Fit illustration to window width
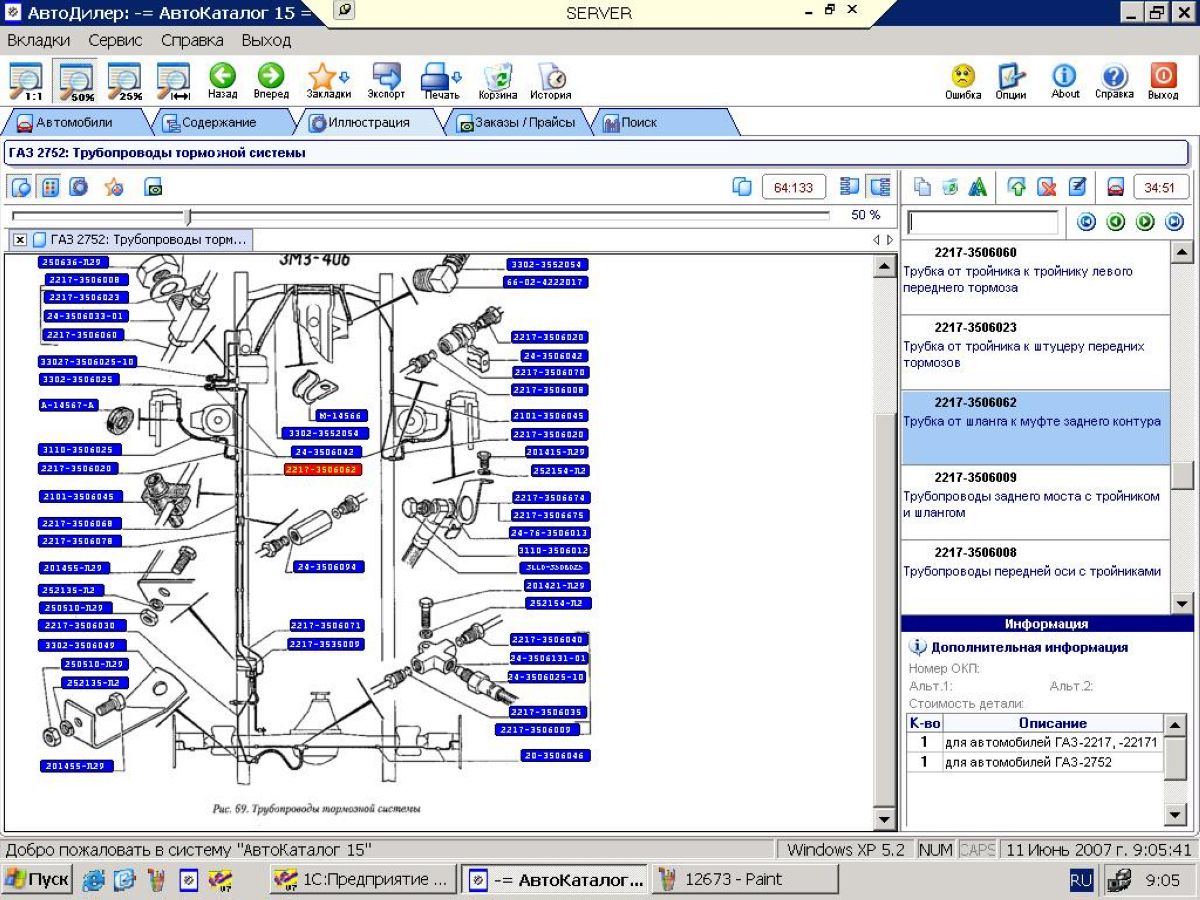Viewport: 1200px width, 900px height. (x=173, y=81)
